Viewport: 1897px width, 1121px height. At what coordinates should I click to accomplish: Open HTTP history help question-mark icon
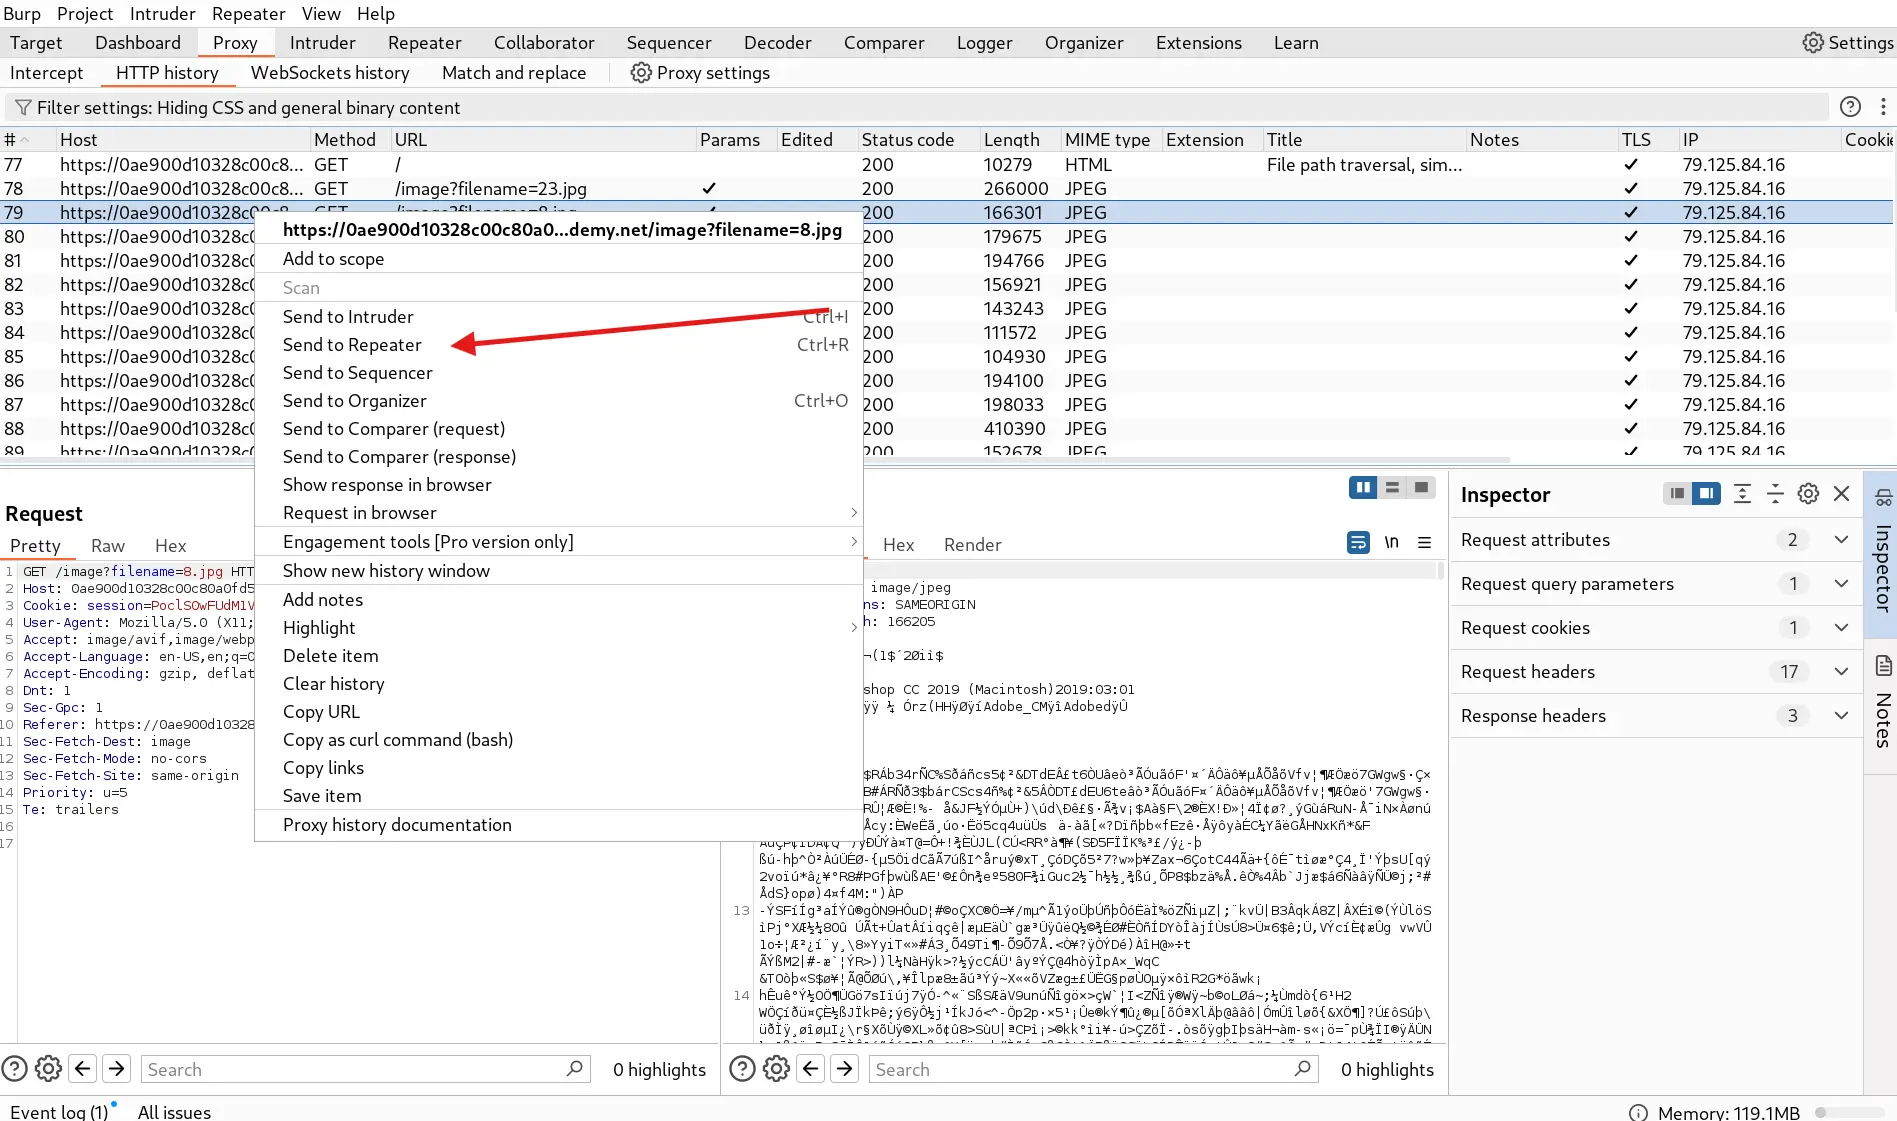(1850, 107)
